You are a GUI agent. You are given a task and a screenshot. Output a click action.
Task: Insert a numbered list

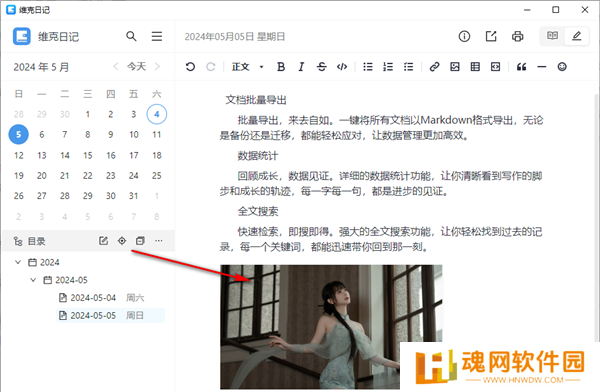pos(388,67)
